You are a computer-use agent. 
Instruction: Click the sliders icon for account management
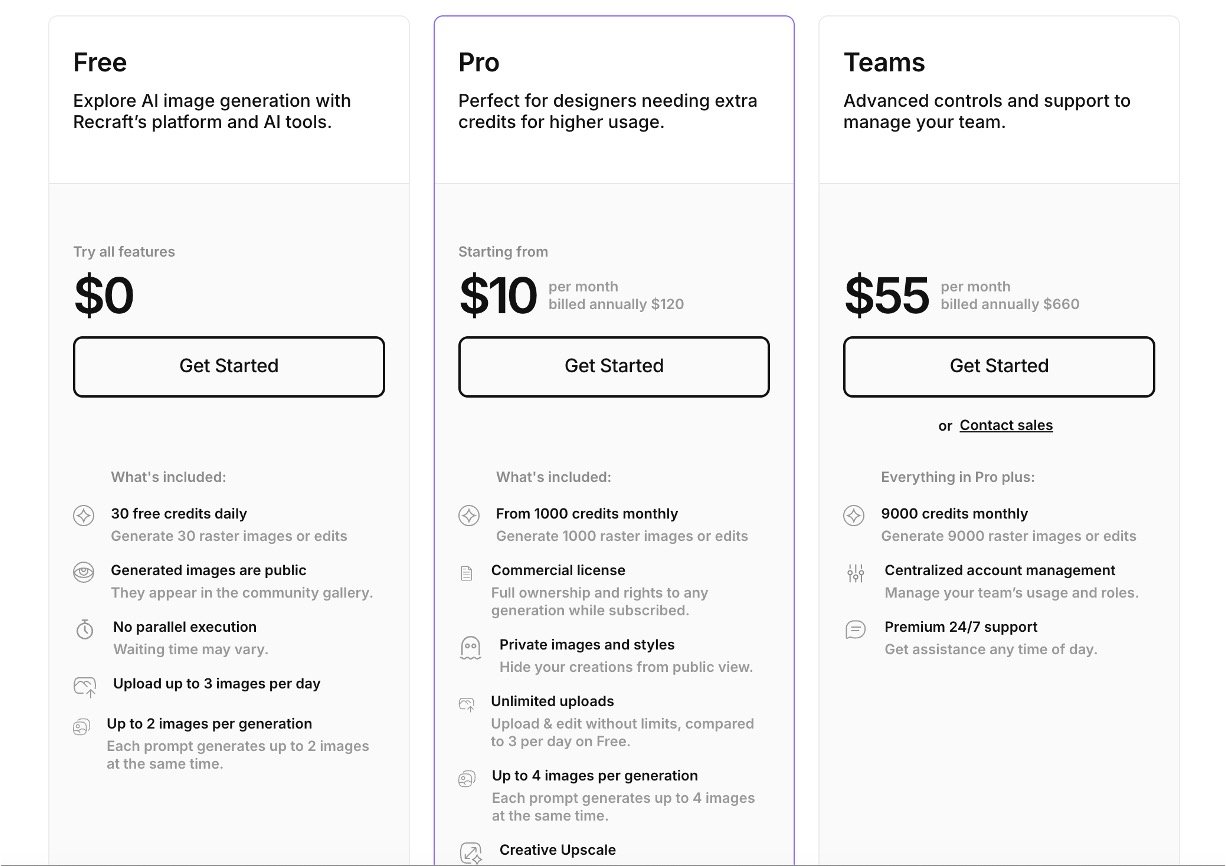[855, 573]
